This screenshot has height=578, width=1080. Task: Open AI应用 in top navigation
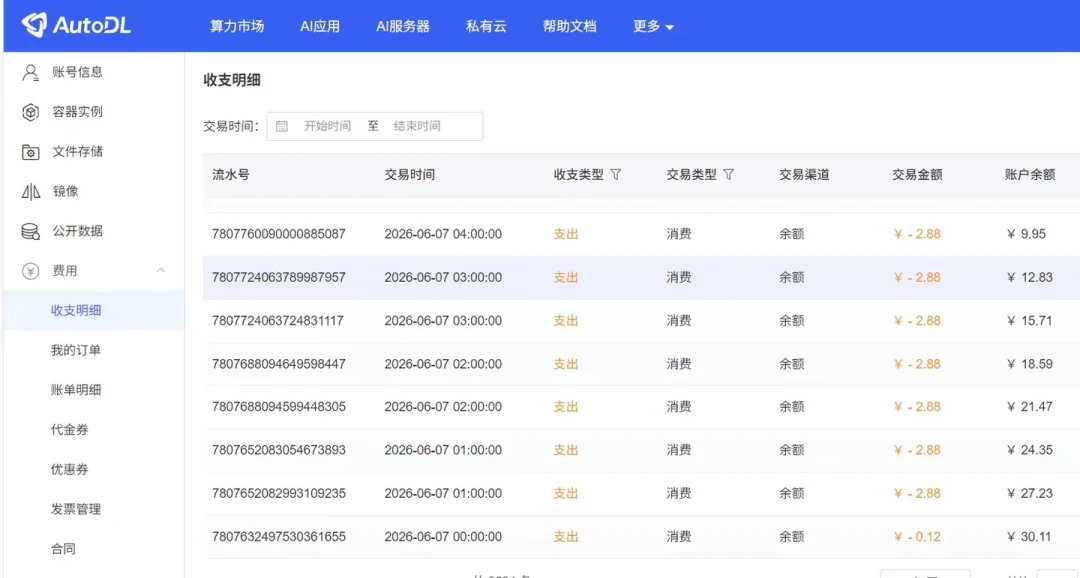[x=320, y=26]
